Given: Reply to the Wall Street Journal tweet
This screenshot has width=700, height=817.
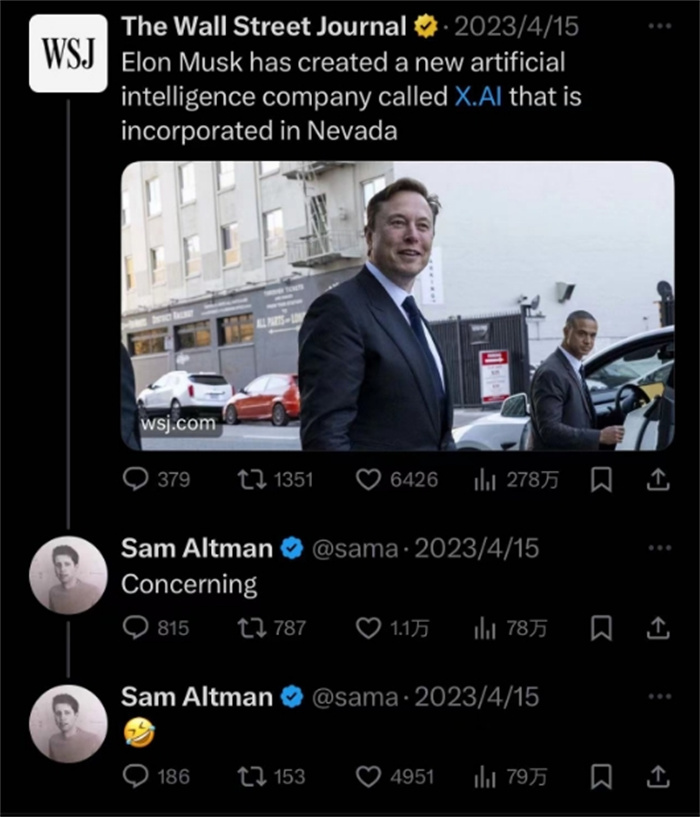Looking at the screenshot, I should (136, 480).
